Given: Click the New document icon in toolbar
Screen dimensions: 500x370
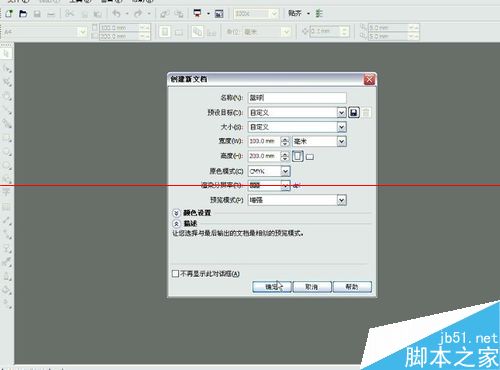Looking at the screenshot, I should point(9,14).
